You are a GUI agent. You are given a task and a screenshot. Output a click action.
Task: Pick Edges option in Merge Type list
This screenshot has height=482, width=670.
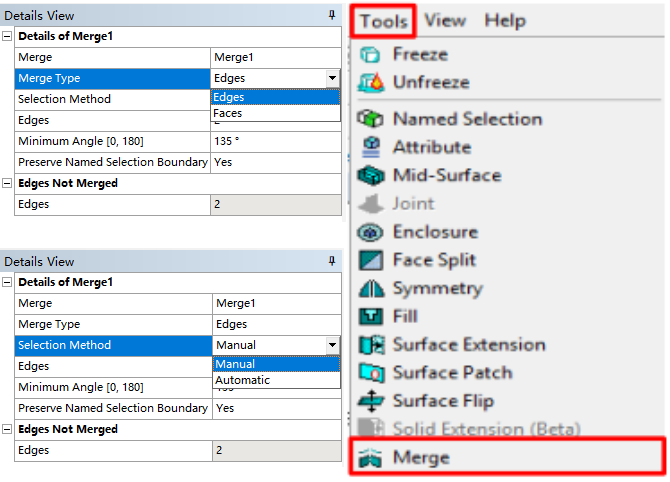276,97
